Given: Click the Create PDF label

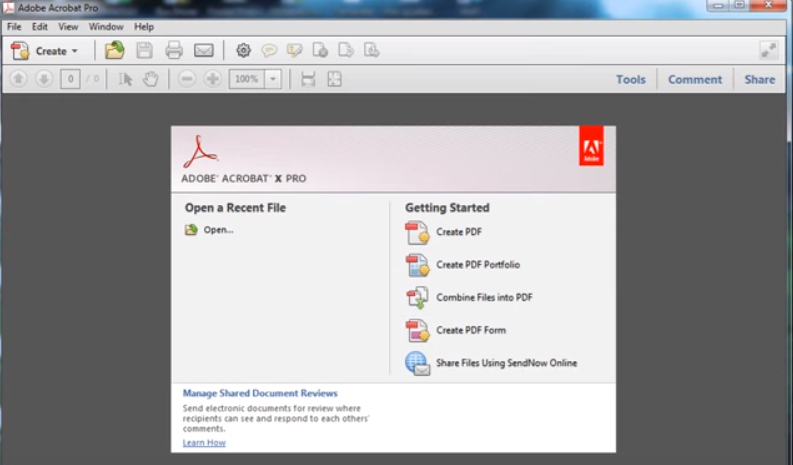Looking at the screenshot, I should point(459,232).
